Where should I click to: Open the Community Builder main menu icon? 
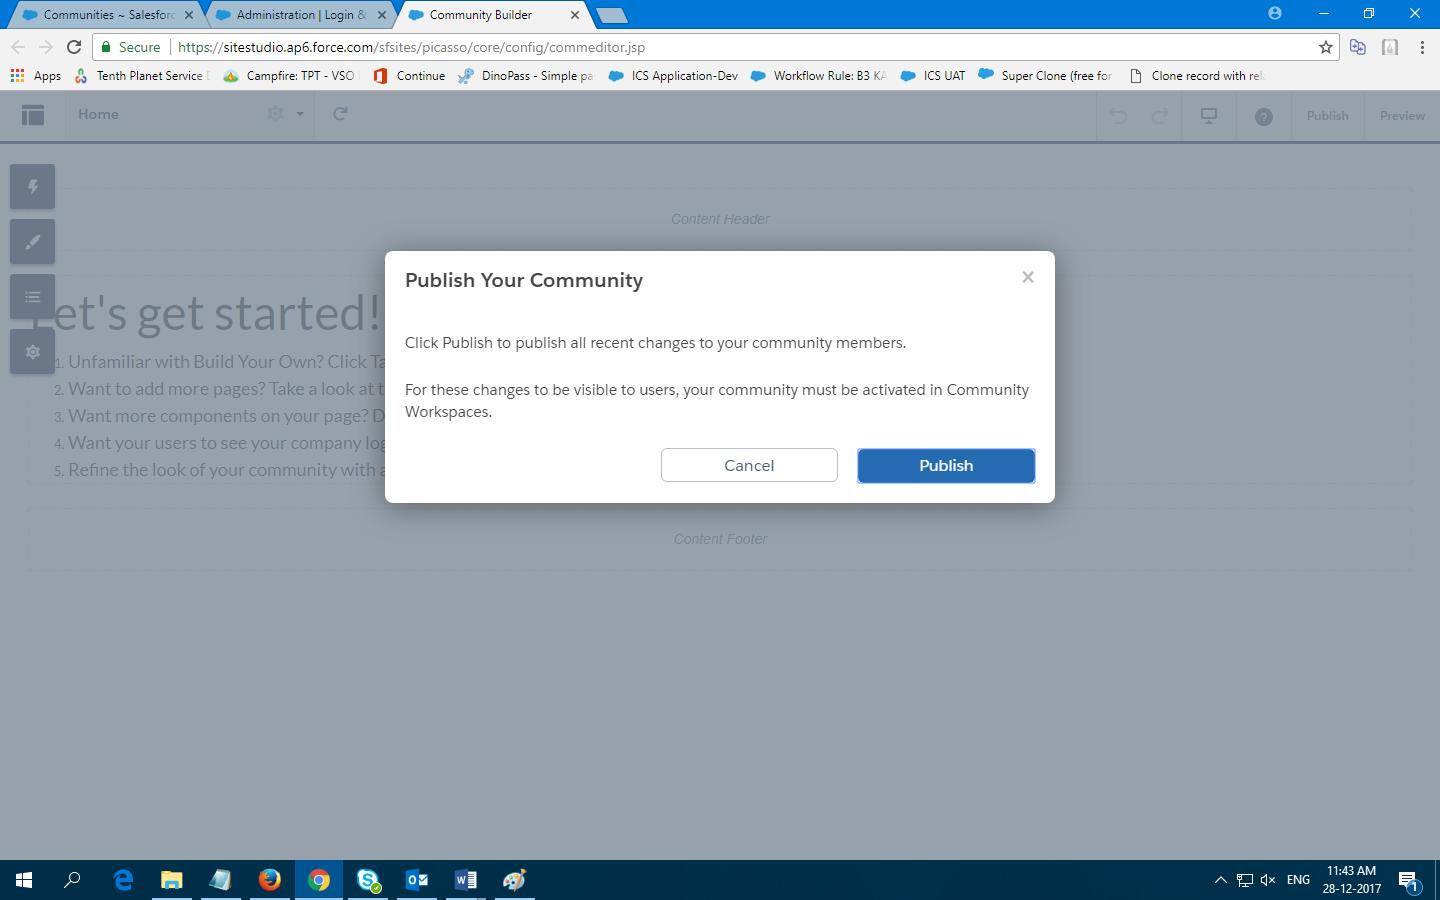33,115
